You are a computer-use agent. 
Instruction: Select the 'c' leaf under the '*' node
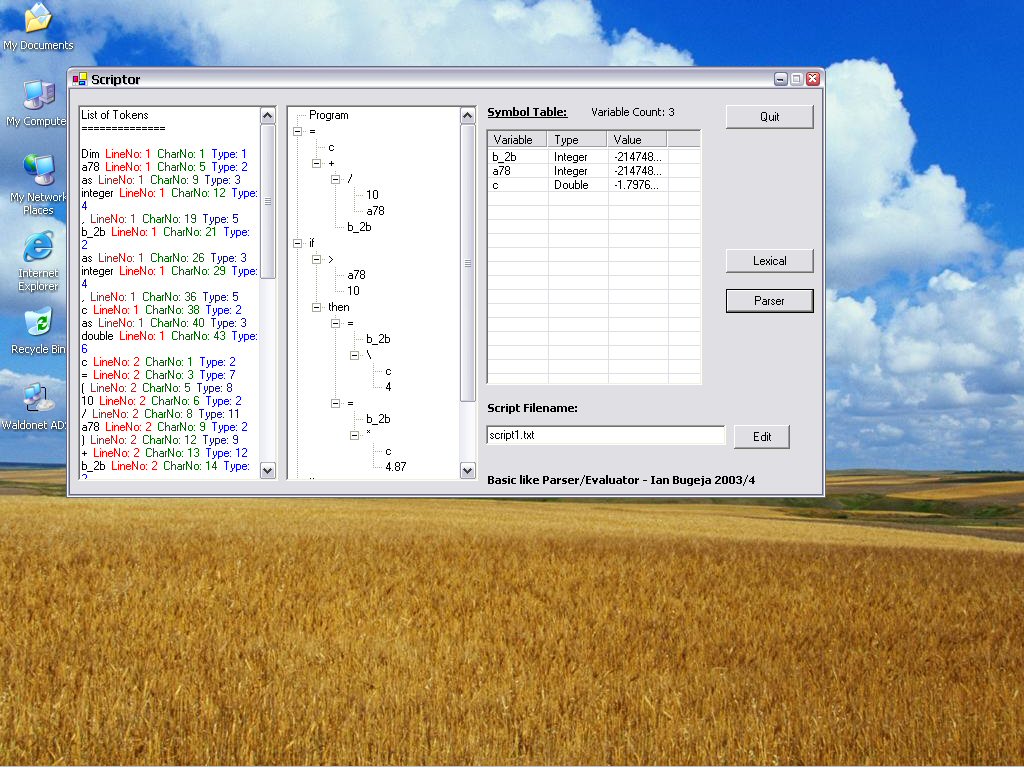[x=388, y=451]
